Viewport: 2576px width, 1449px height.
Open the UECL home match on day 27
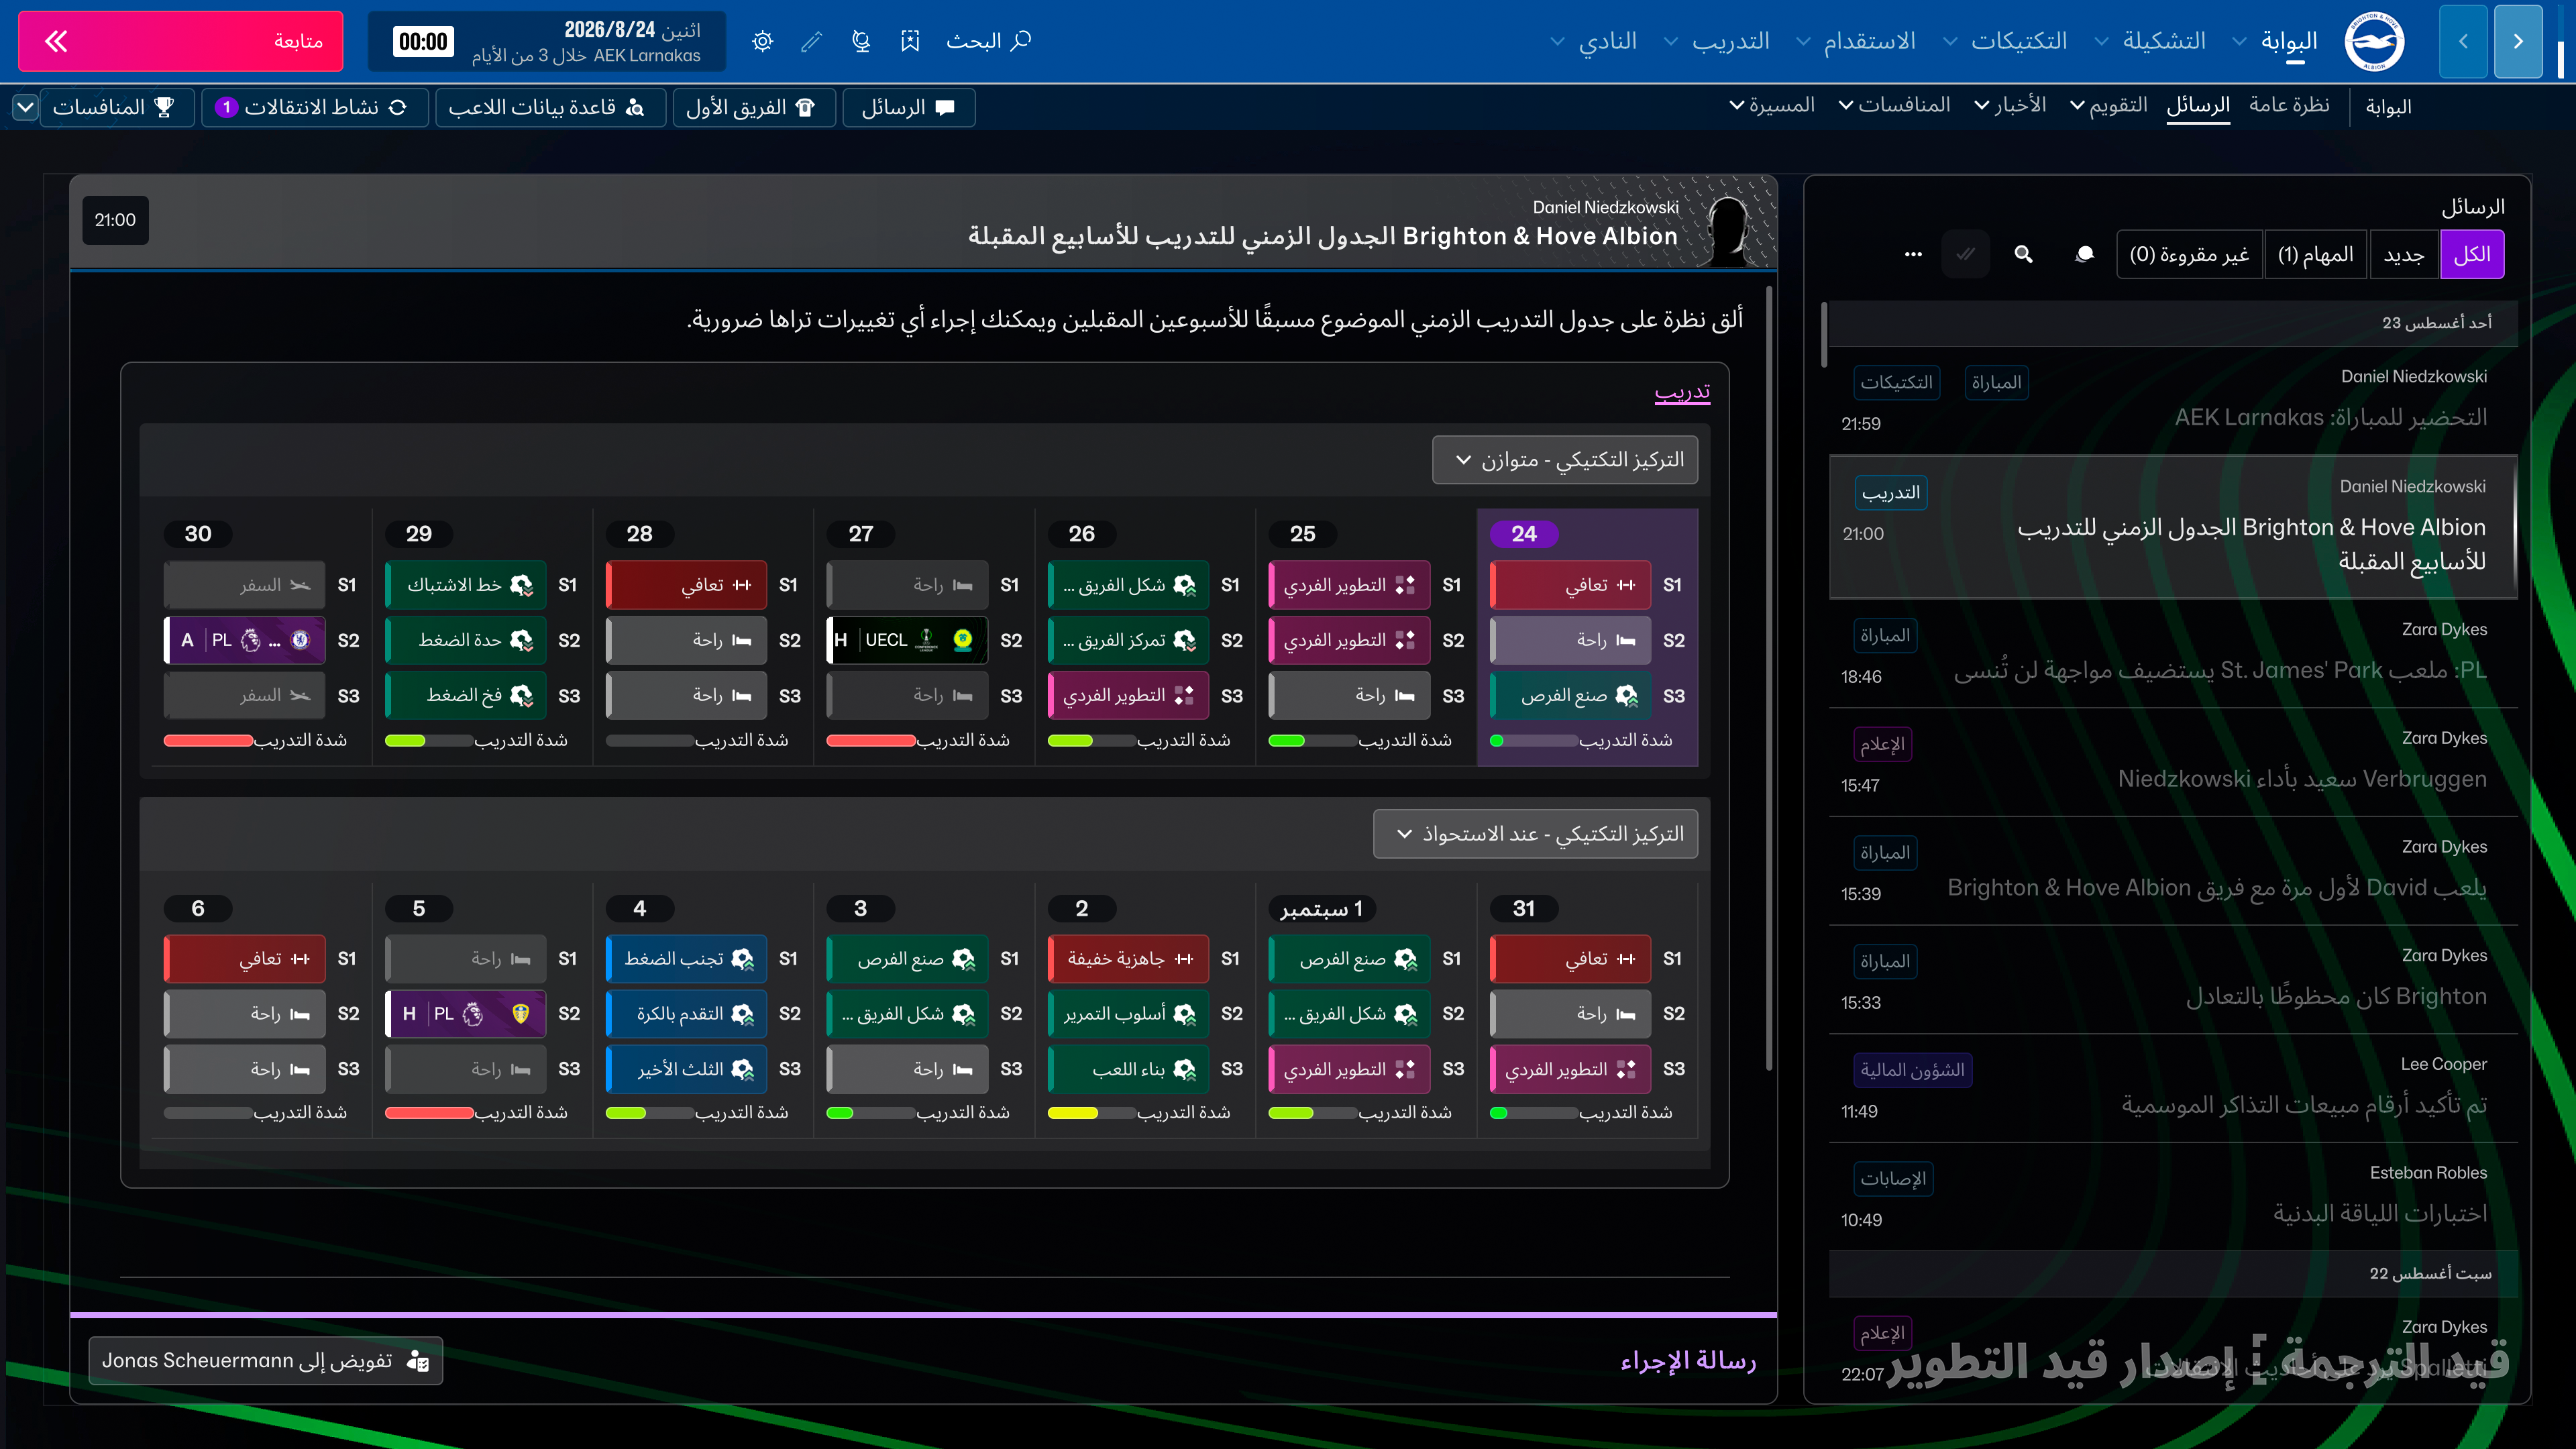[x=908, y=640]
